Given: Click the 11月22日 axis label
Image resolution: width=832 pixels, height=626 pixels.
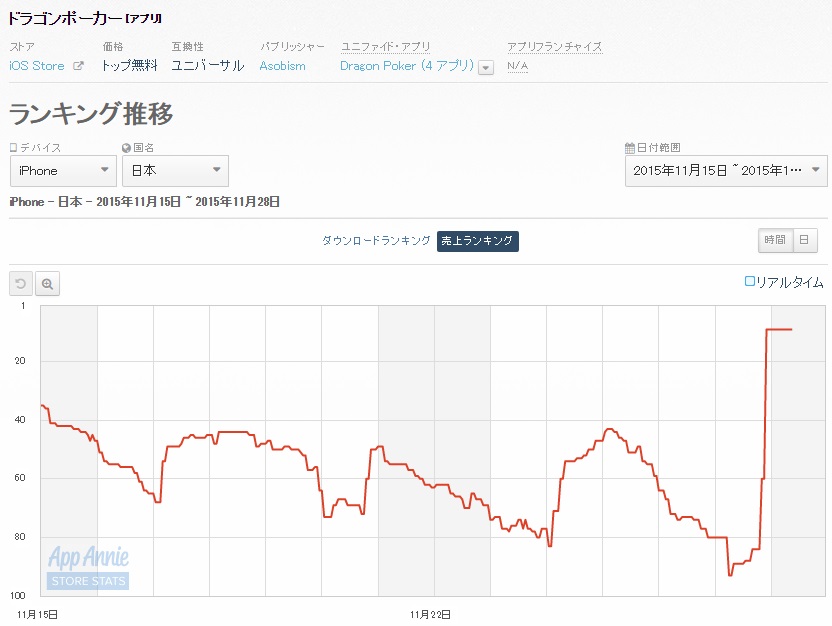Looking at the screenshot, I should (430, 614).
